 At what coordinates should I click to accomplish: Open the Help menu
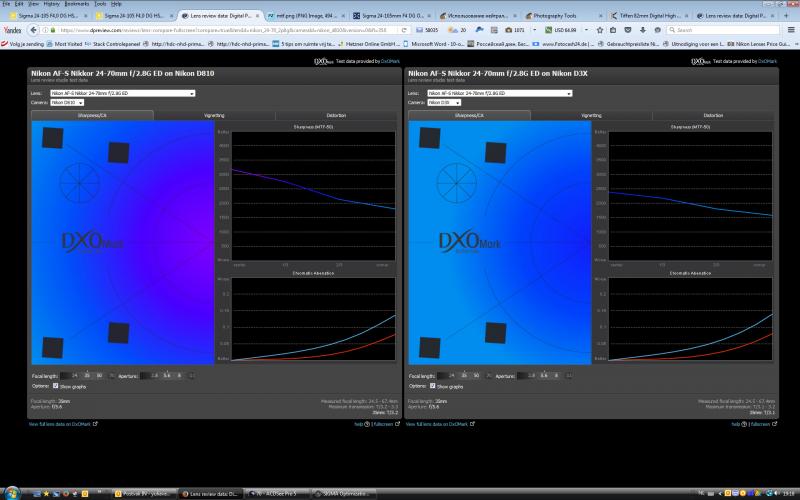[x=116, y=4]
